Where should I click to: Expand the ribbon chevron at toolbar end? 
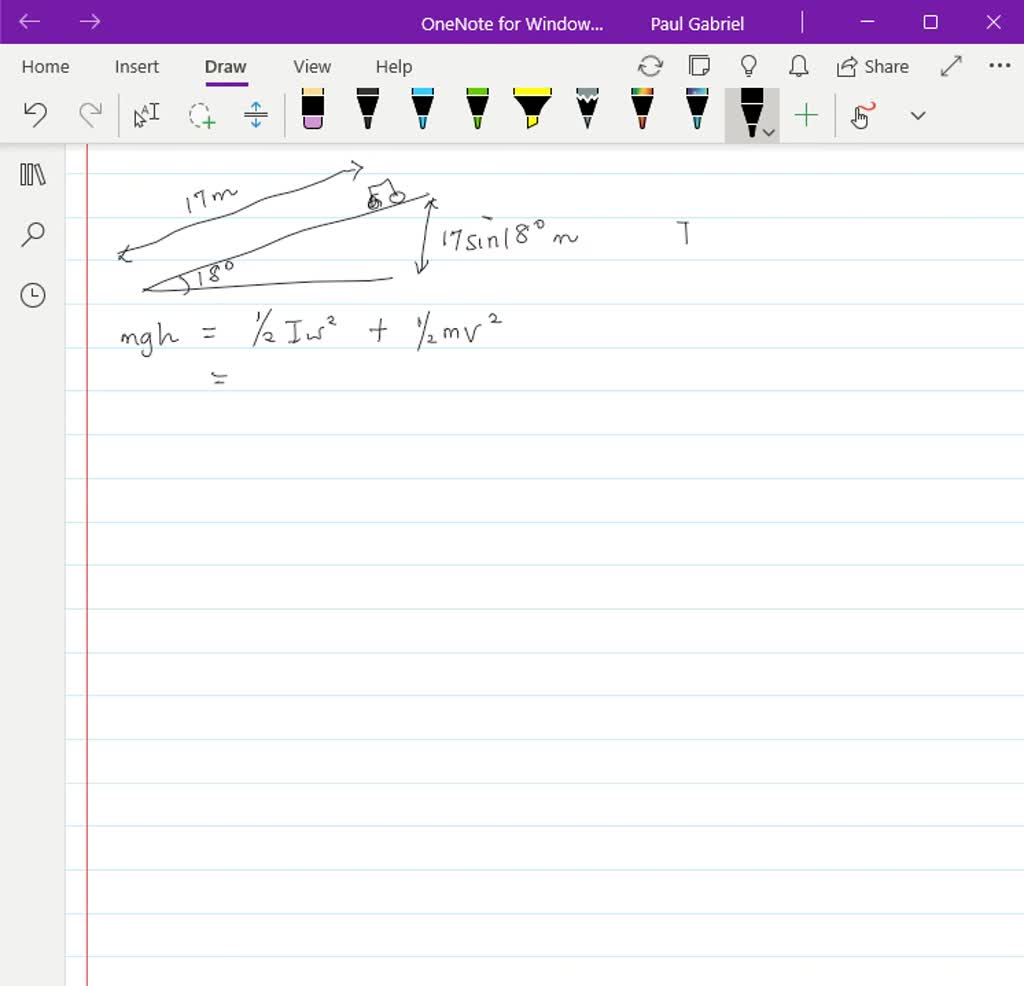[x=917, y=116]
